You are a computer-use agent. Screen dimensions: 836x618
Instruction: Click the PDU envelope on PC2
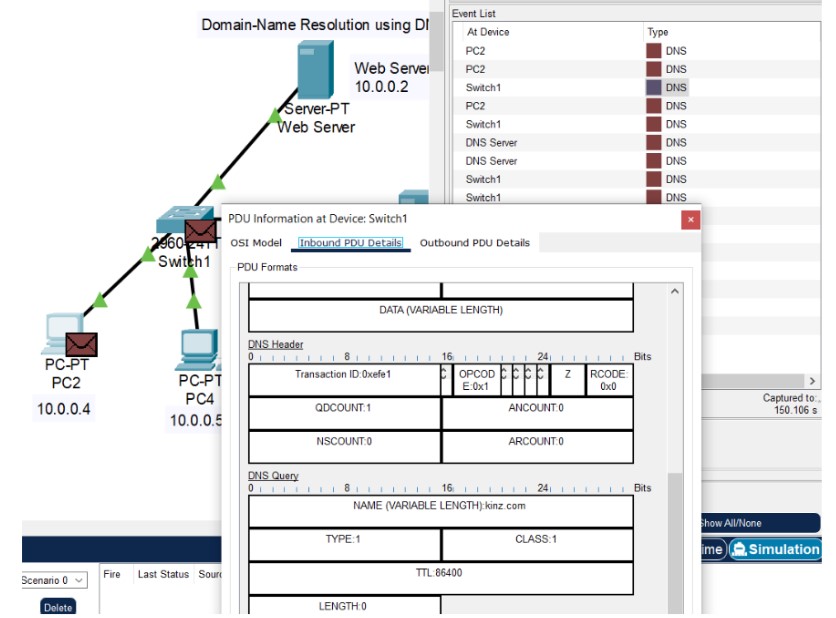click(x=81, y=345)
